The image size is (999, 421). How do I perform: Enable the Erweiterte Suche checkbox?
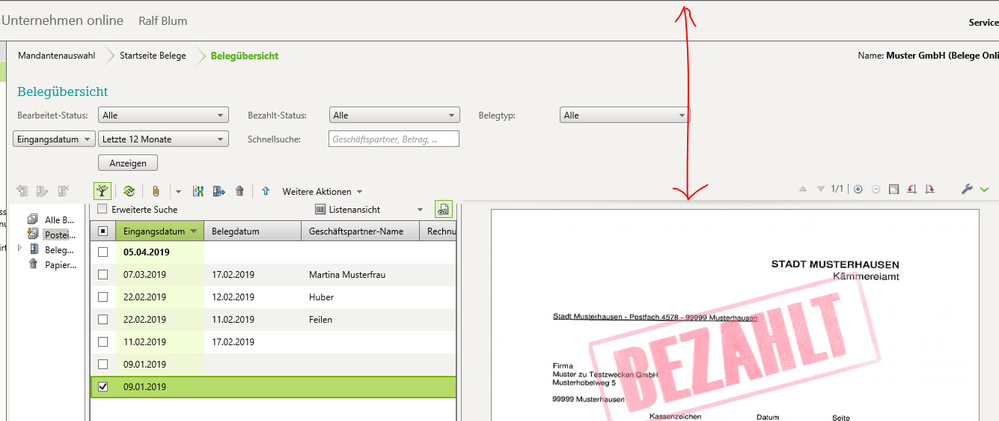tap(102, 209)
